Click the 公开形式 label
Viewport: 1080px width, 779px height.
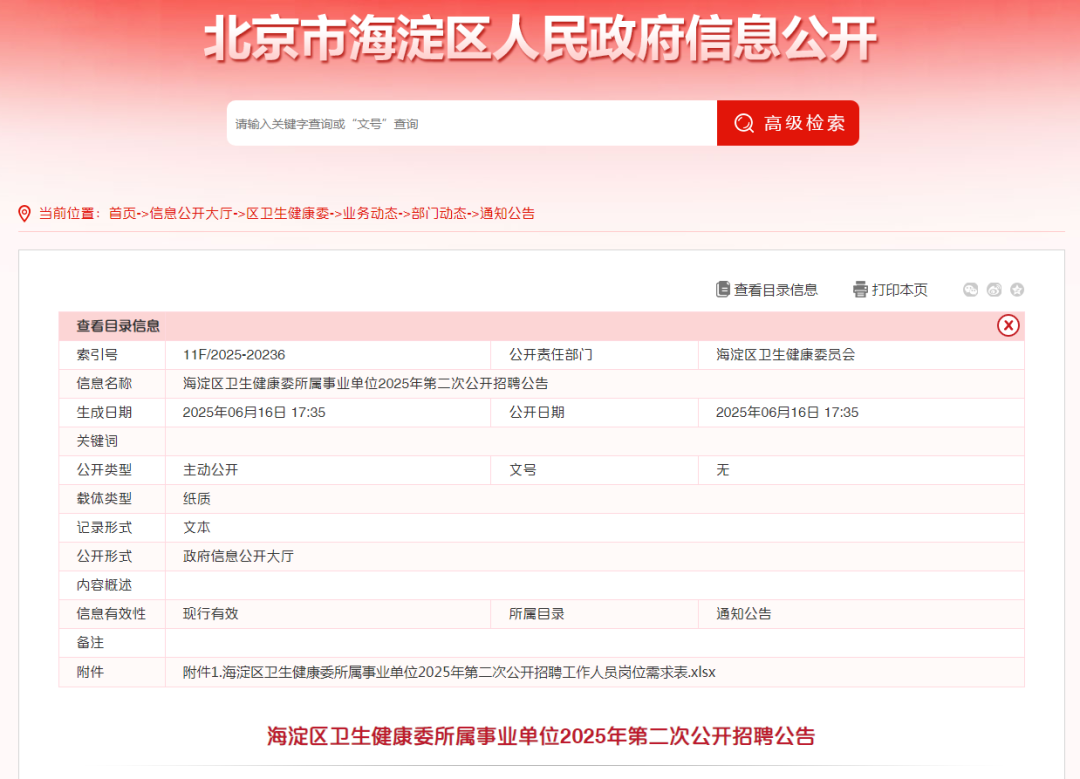pos(104,557)
